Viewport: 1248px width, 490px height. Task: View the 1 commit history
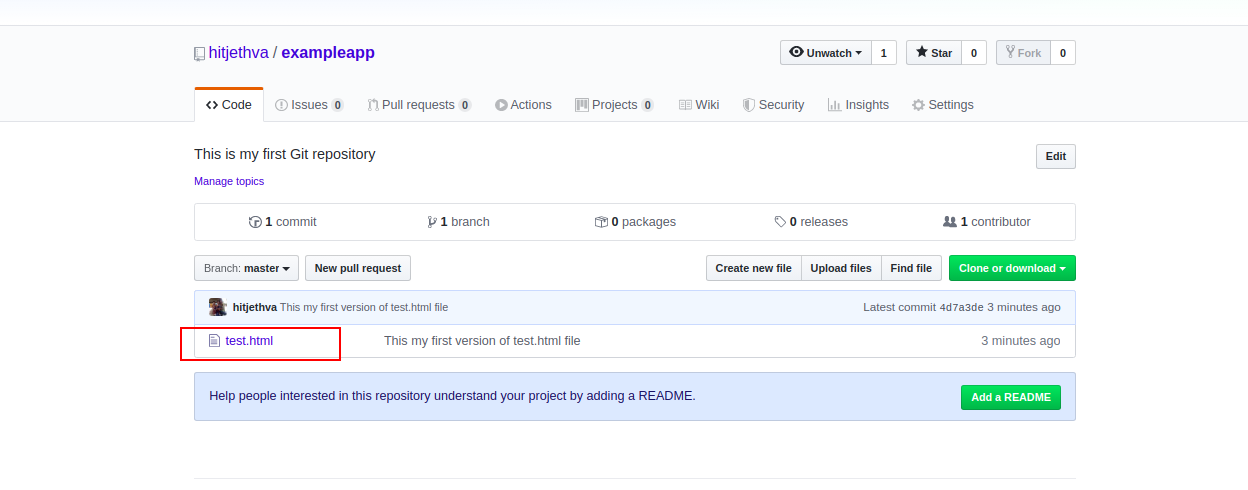283,222
